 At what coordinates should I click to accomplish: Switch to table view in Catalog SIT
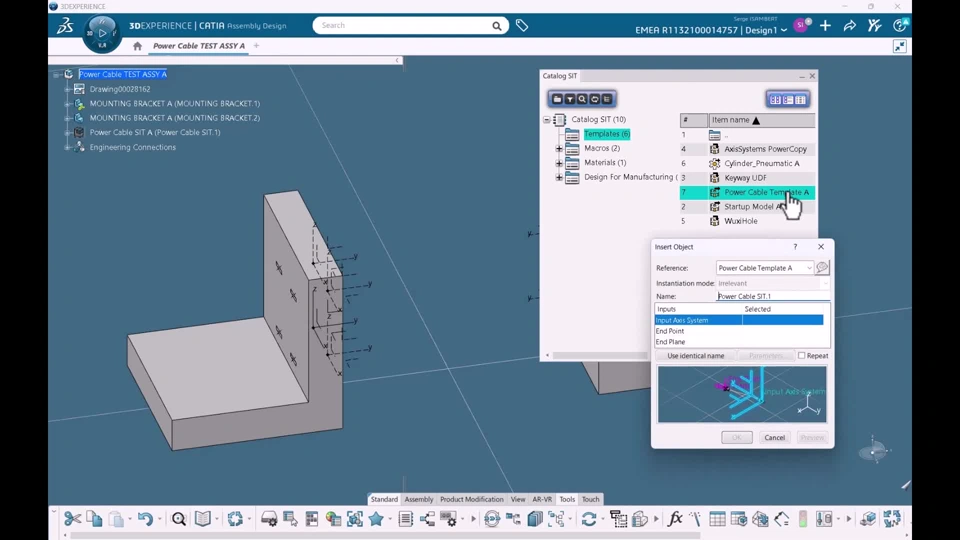[800, 100]
